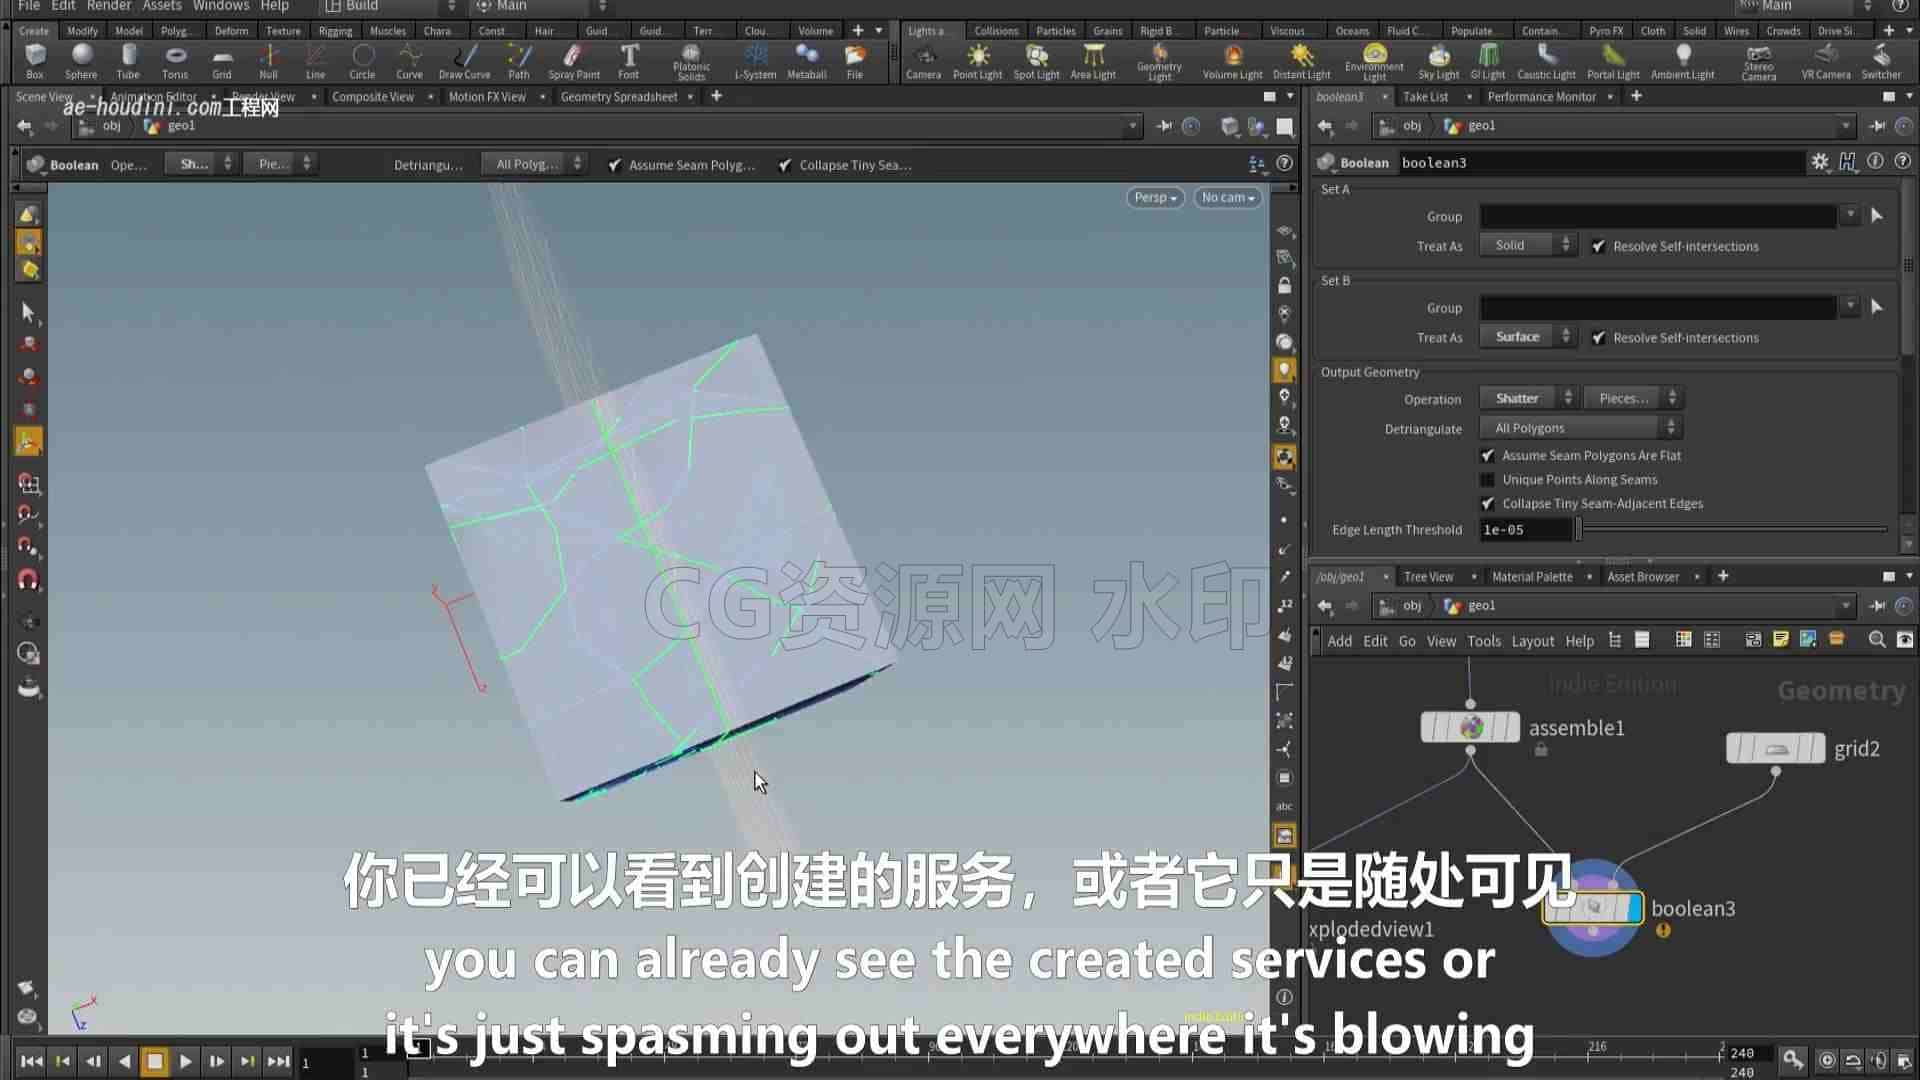Adjust the Edge Length Threshold slider
The width and height of the screenshot is (1920, 1080).
(1732, 530)
